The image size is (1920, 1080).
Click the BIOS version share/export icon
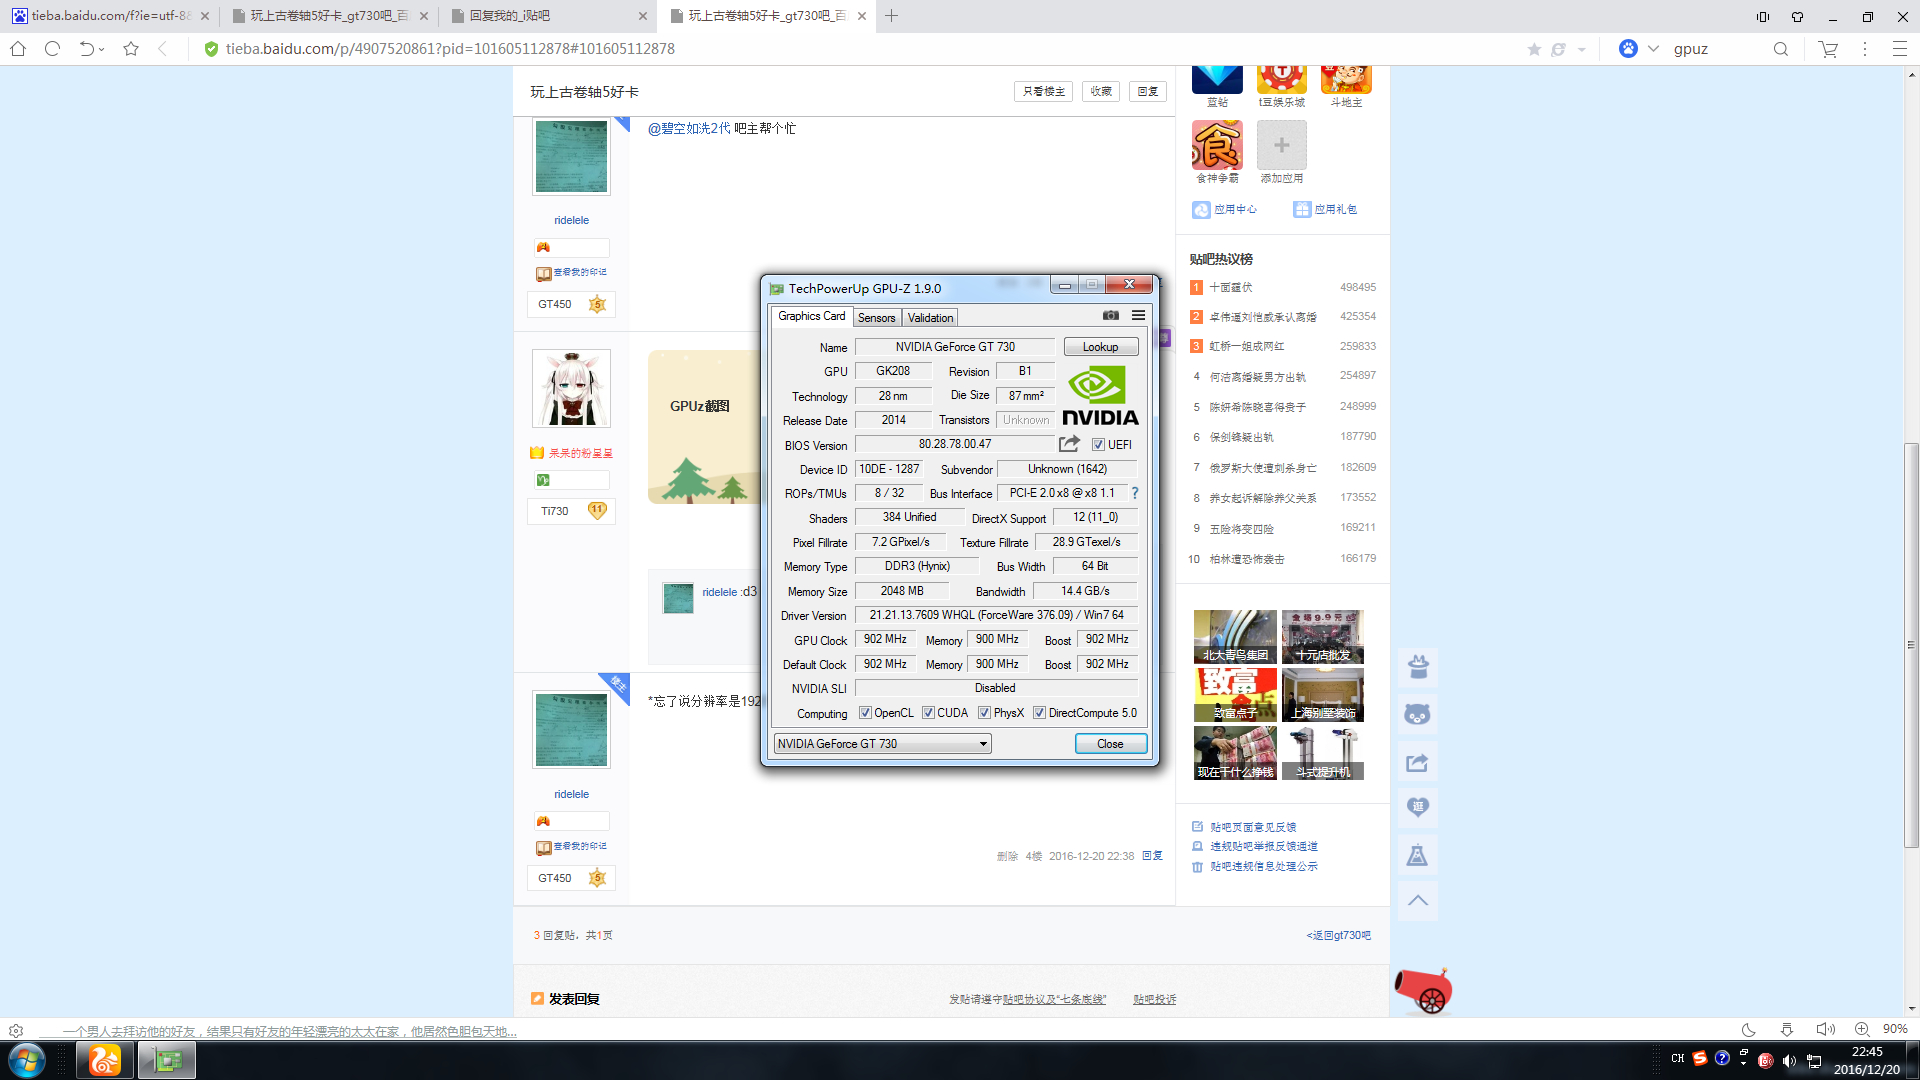pyautogui.click(x=1069, y=444)
